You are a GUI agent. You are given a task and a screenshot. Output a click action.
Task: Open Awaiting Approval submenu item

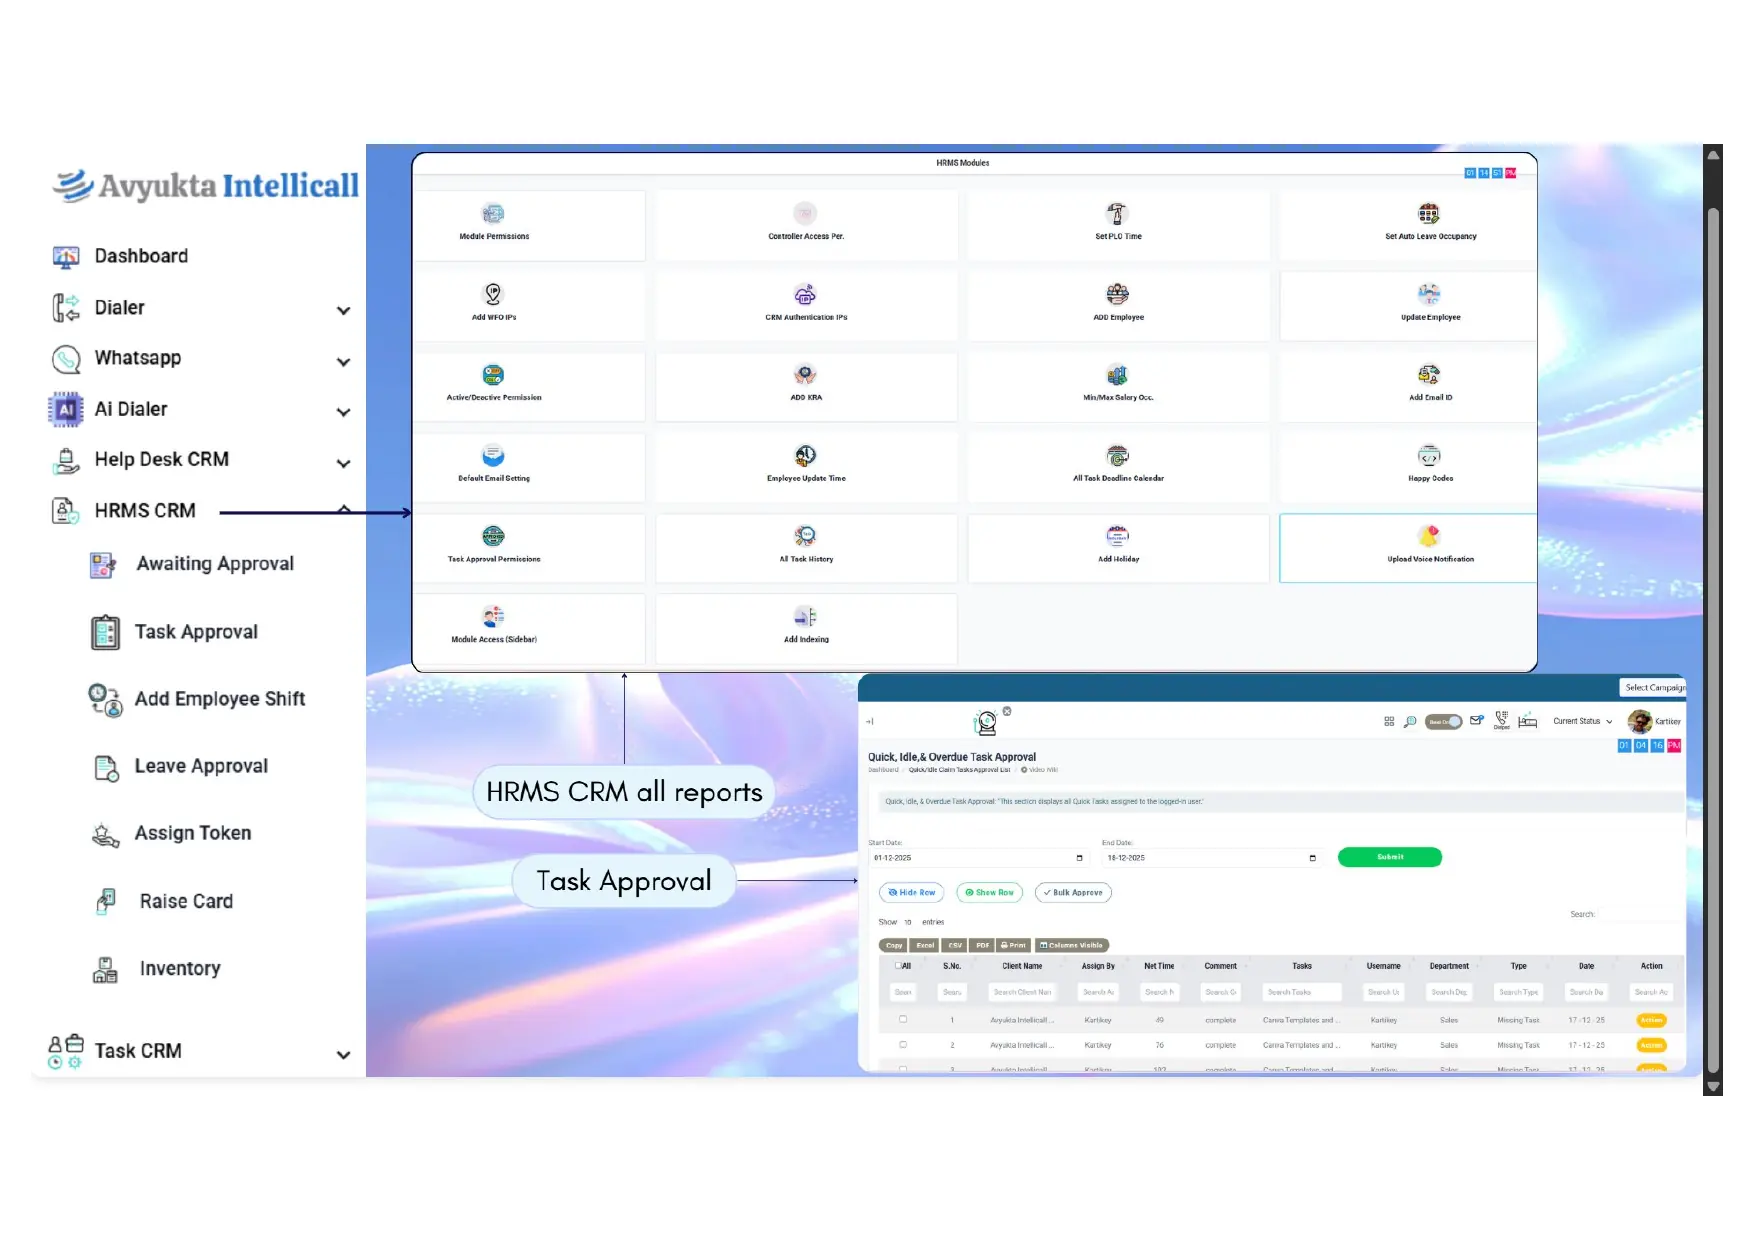[192, 564]
